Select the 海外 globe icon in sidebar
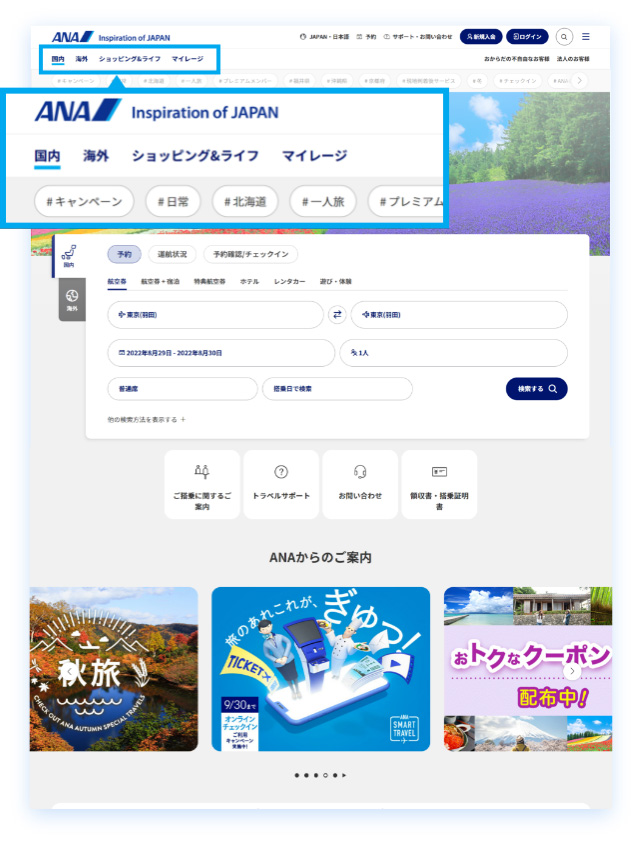Viewport: 640px width, 844px height. [x=72, y=300]
